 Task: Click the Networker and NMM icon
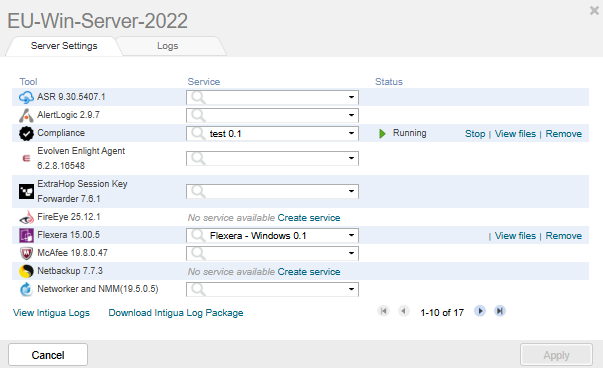(26, 289)
